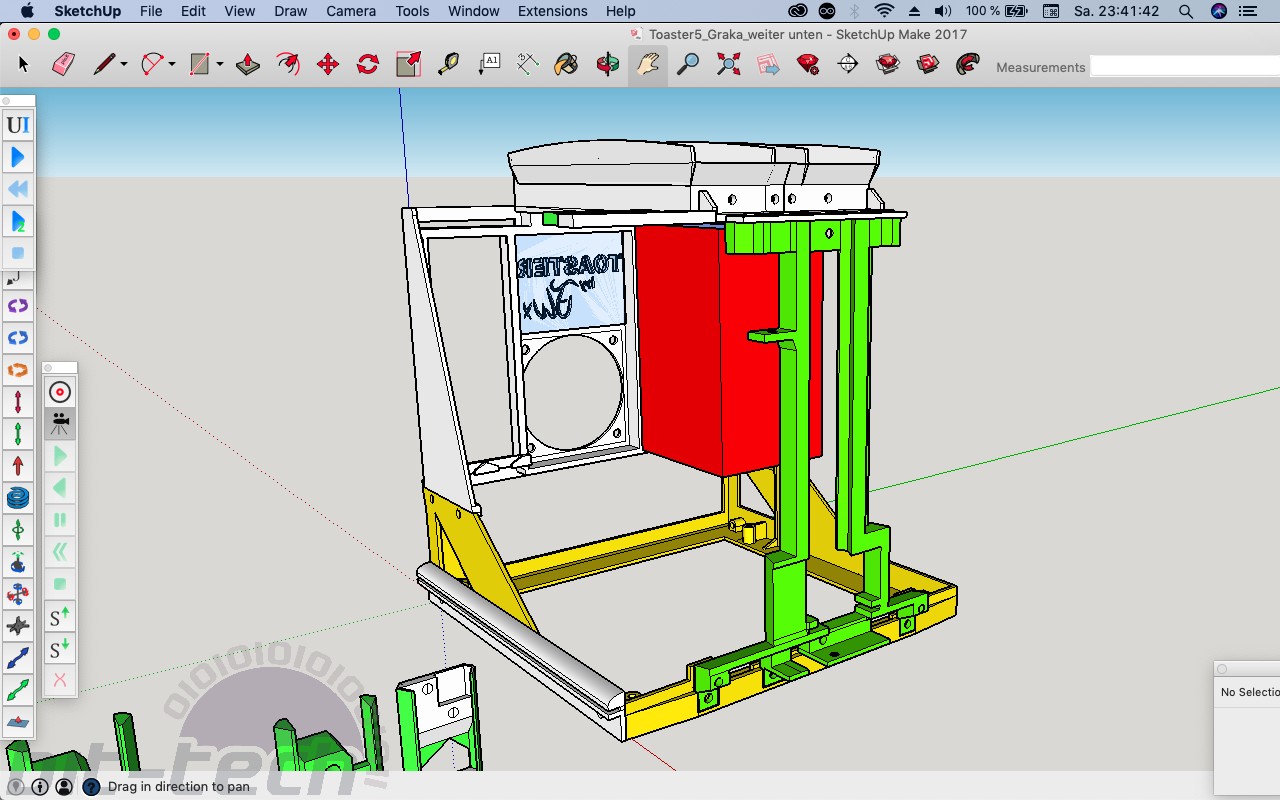Select the Arc drawing tool
Viewport: 1280px width, 800px height.
click(152, 65)
